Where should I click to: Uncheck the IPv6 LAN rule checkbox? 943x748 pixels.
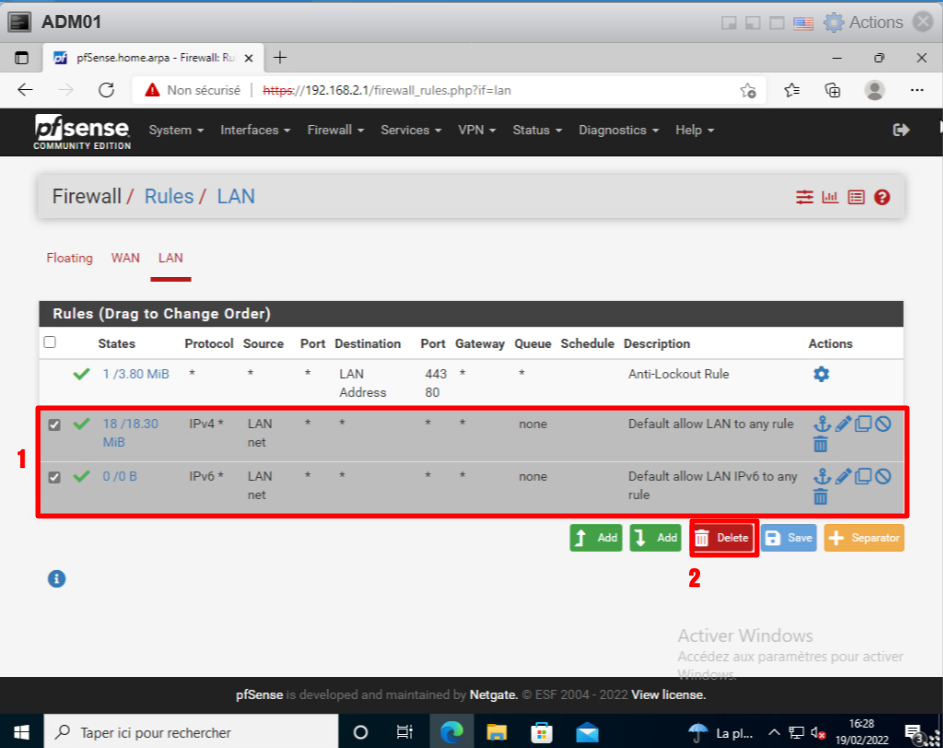[x=55, y=478]
